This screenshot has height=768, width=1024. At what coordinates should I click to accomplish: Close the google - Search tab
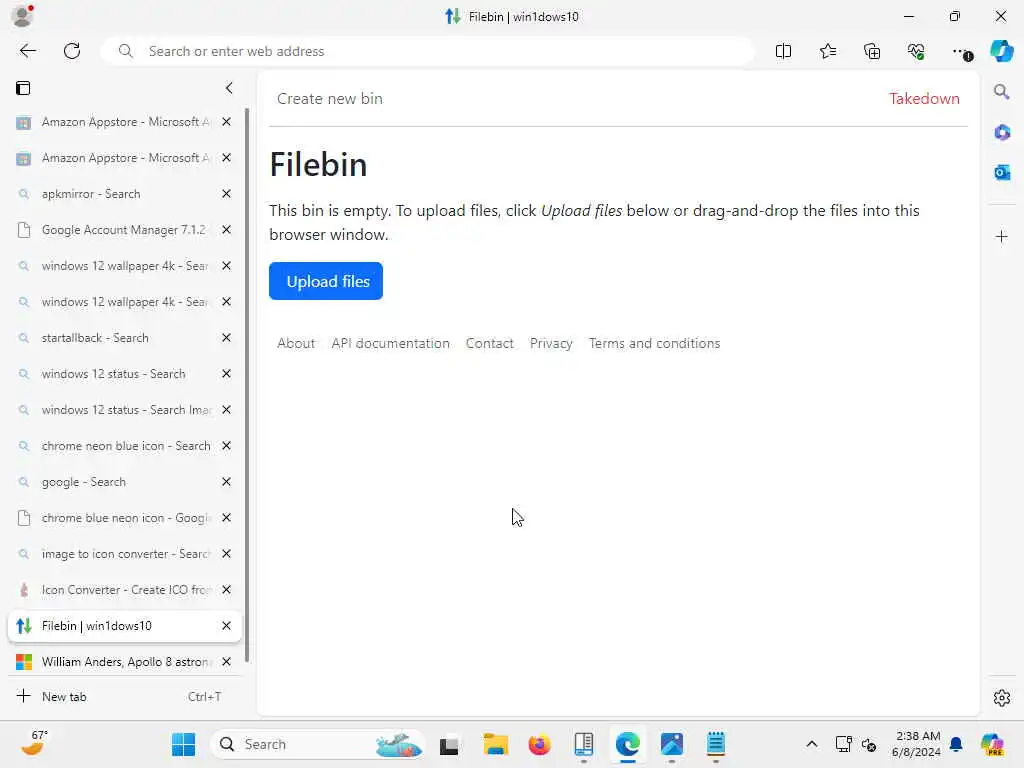(x=226, y=482)
